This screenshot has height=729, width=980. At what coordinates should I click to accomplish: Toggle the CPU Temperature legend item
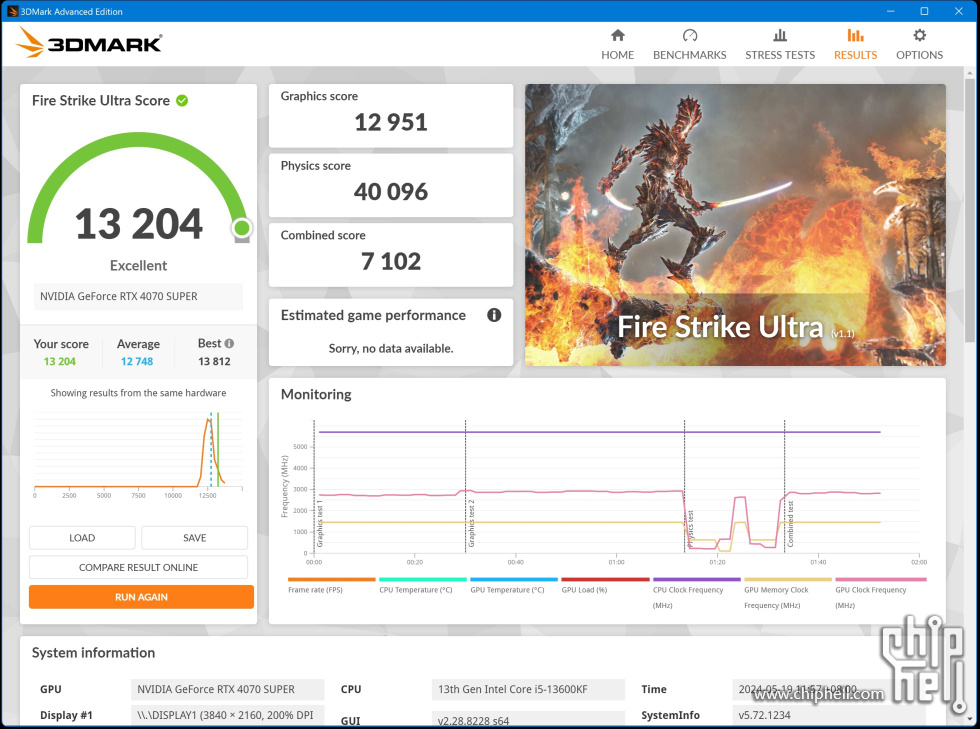click(422, 586)
